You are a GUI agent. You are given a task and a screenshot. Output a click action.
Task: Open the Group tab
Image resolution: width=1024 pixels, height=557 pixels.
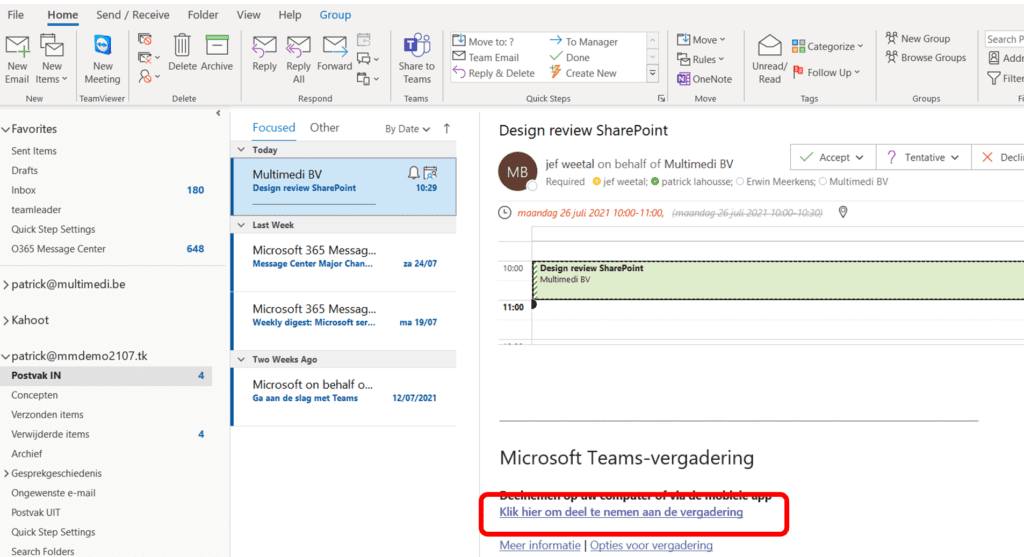(335, 14)
